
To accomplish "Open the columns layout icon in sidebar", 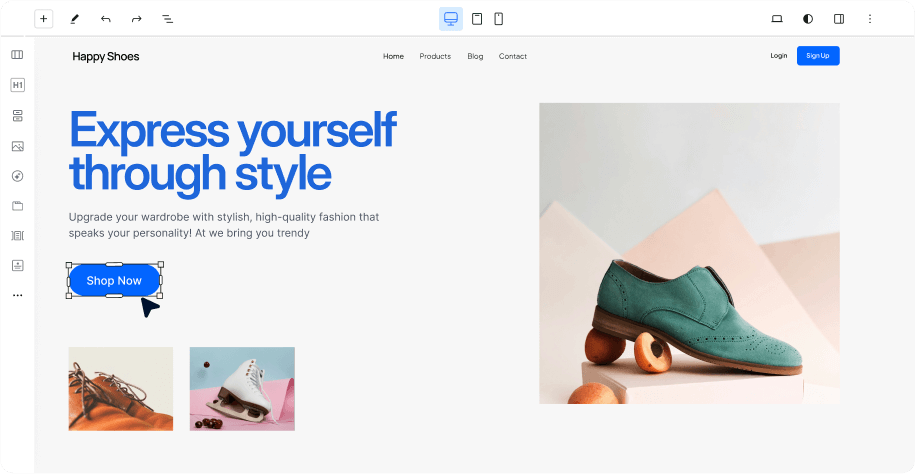I will point(17,55).
